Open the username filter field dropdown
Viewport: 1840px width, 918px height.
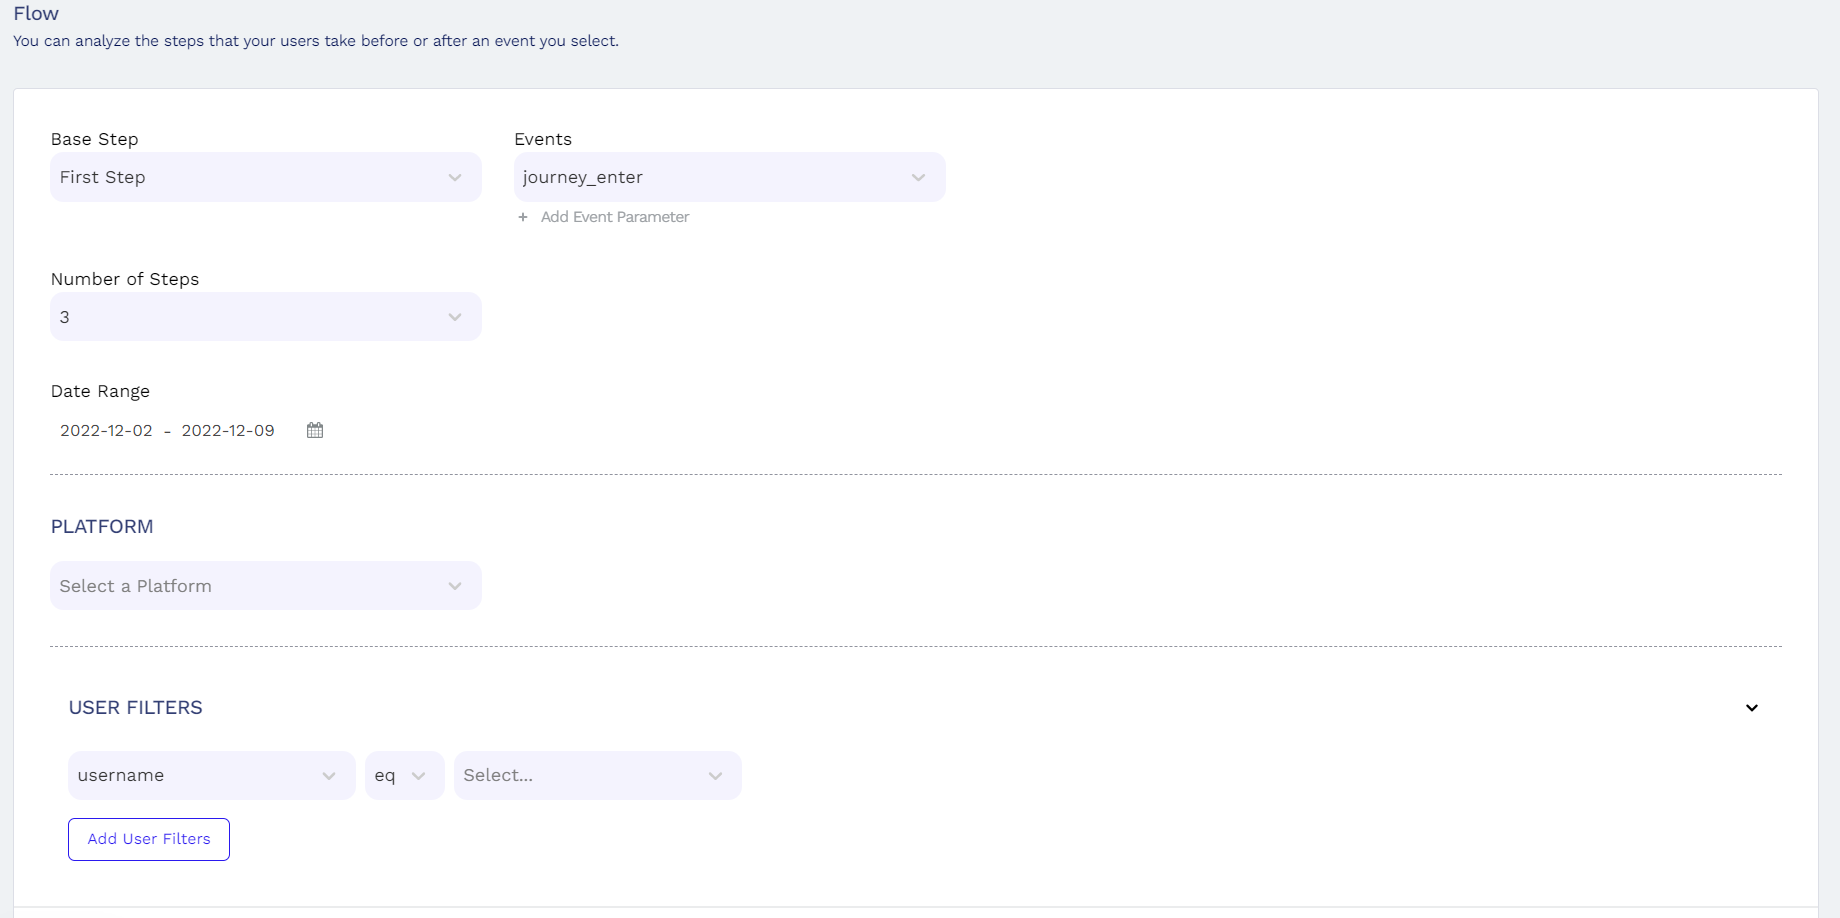212,776
